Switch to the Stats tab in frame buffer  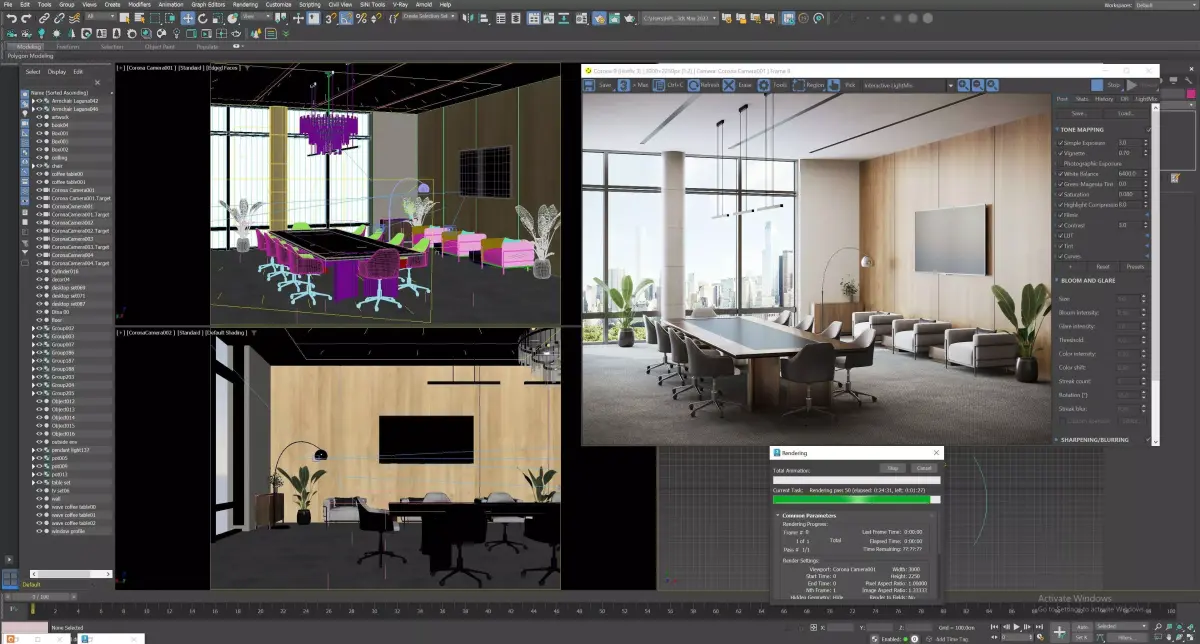point(1082,99)
